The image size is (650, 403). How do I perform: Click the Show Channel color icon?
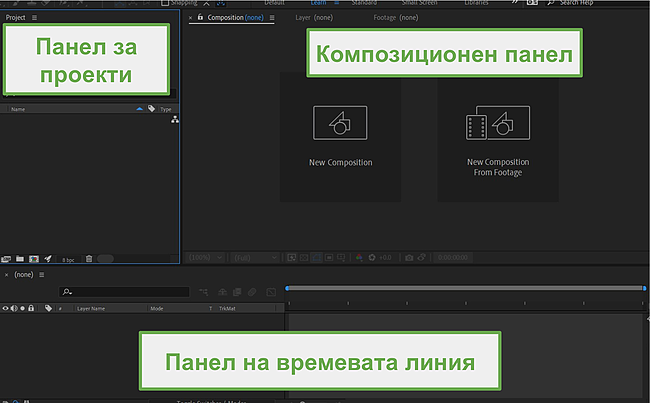[x=359, y=257]
